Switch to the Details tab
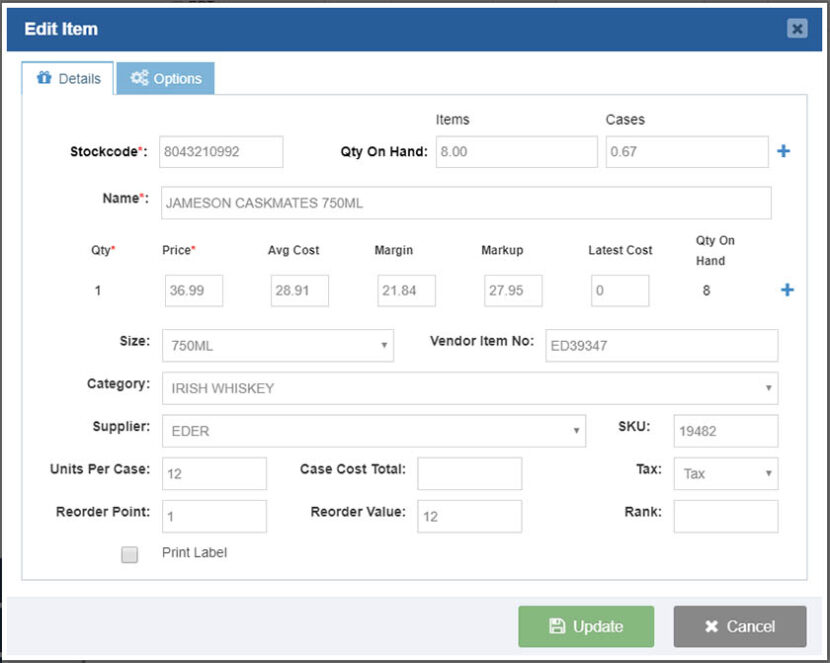The height and width of the screenshot is (663, 830). 67,78
